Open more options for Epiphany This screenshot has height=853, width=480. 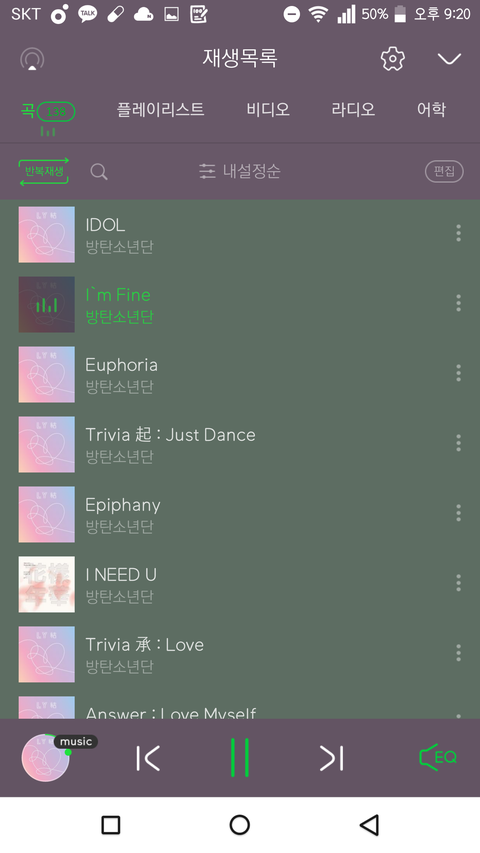(x=458, y=512)
